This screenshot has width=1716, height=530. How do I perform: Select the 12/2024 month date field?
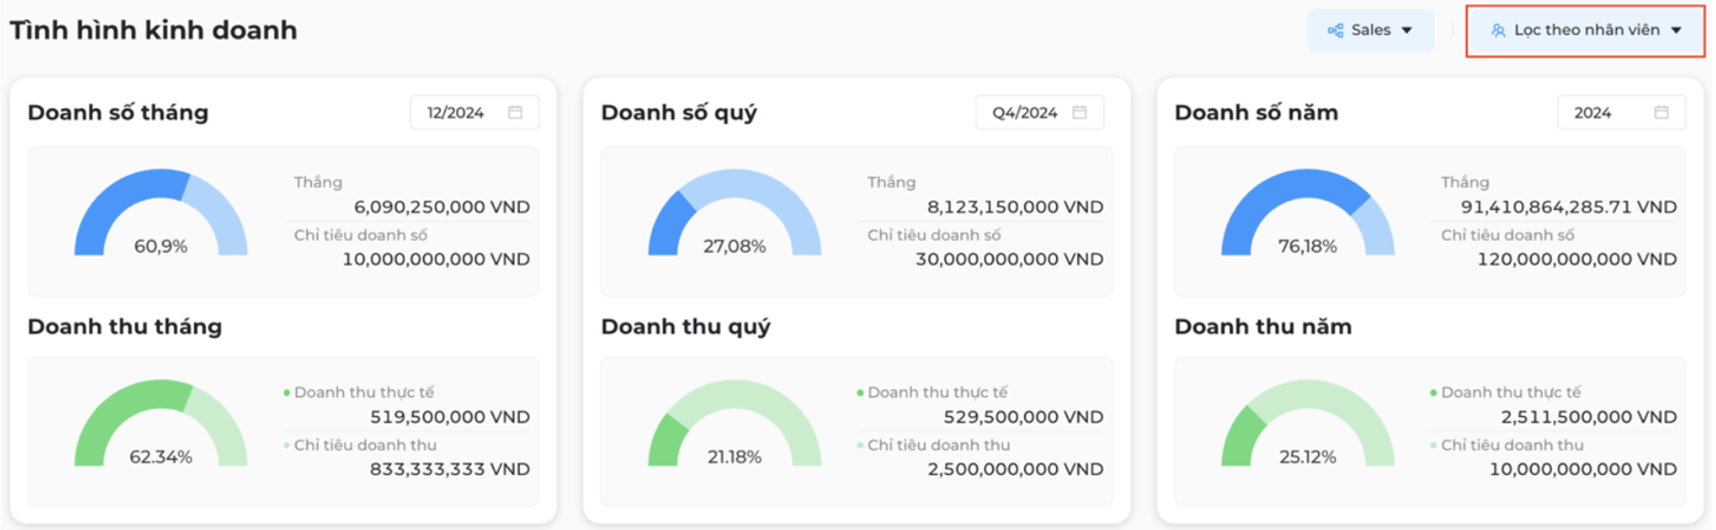coord(474,112)
